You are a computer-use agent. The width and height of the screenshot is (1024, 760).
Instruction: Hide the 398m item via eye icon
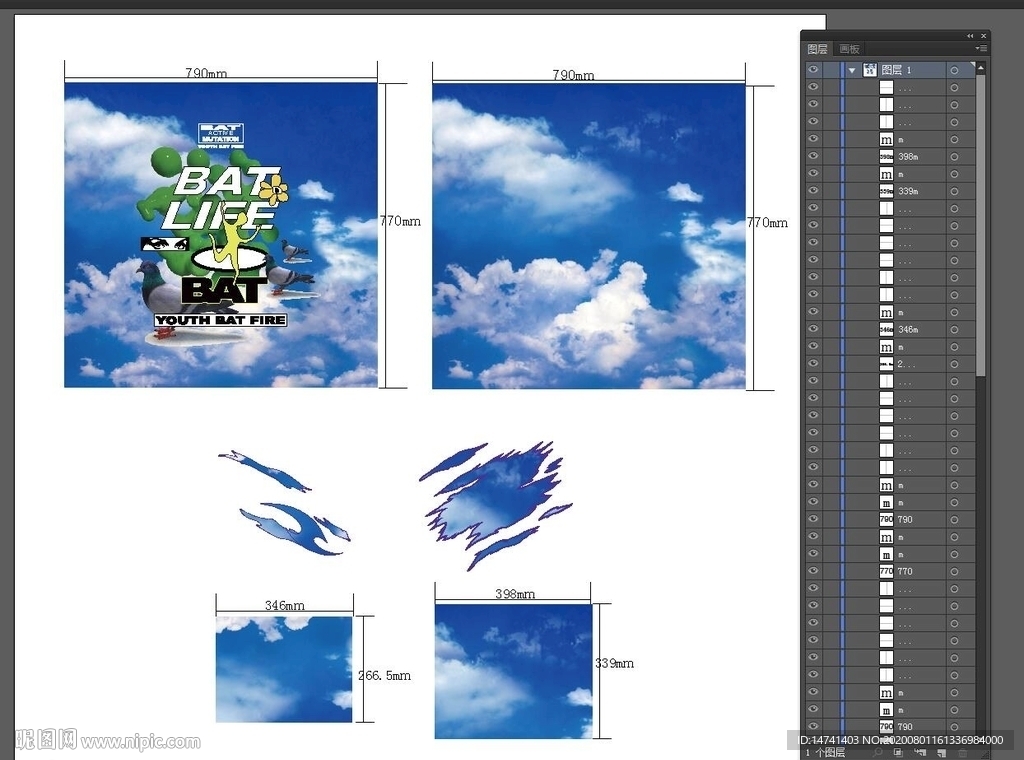point(813,156)
